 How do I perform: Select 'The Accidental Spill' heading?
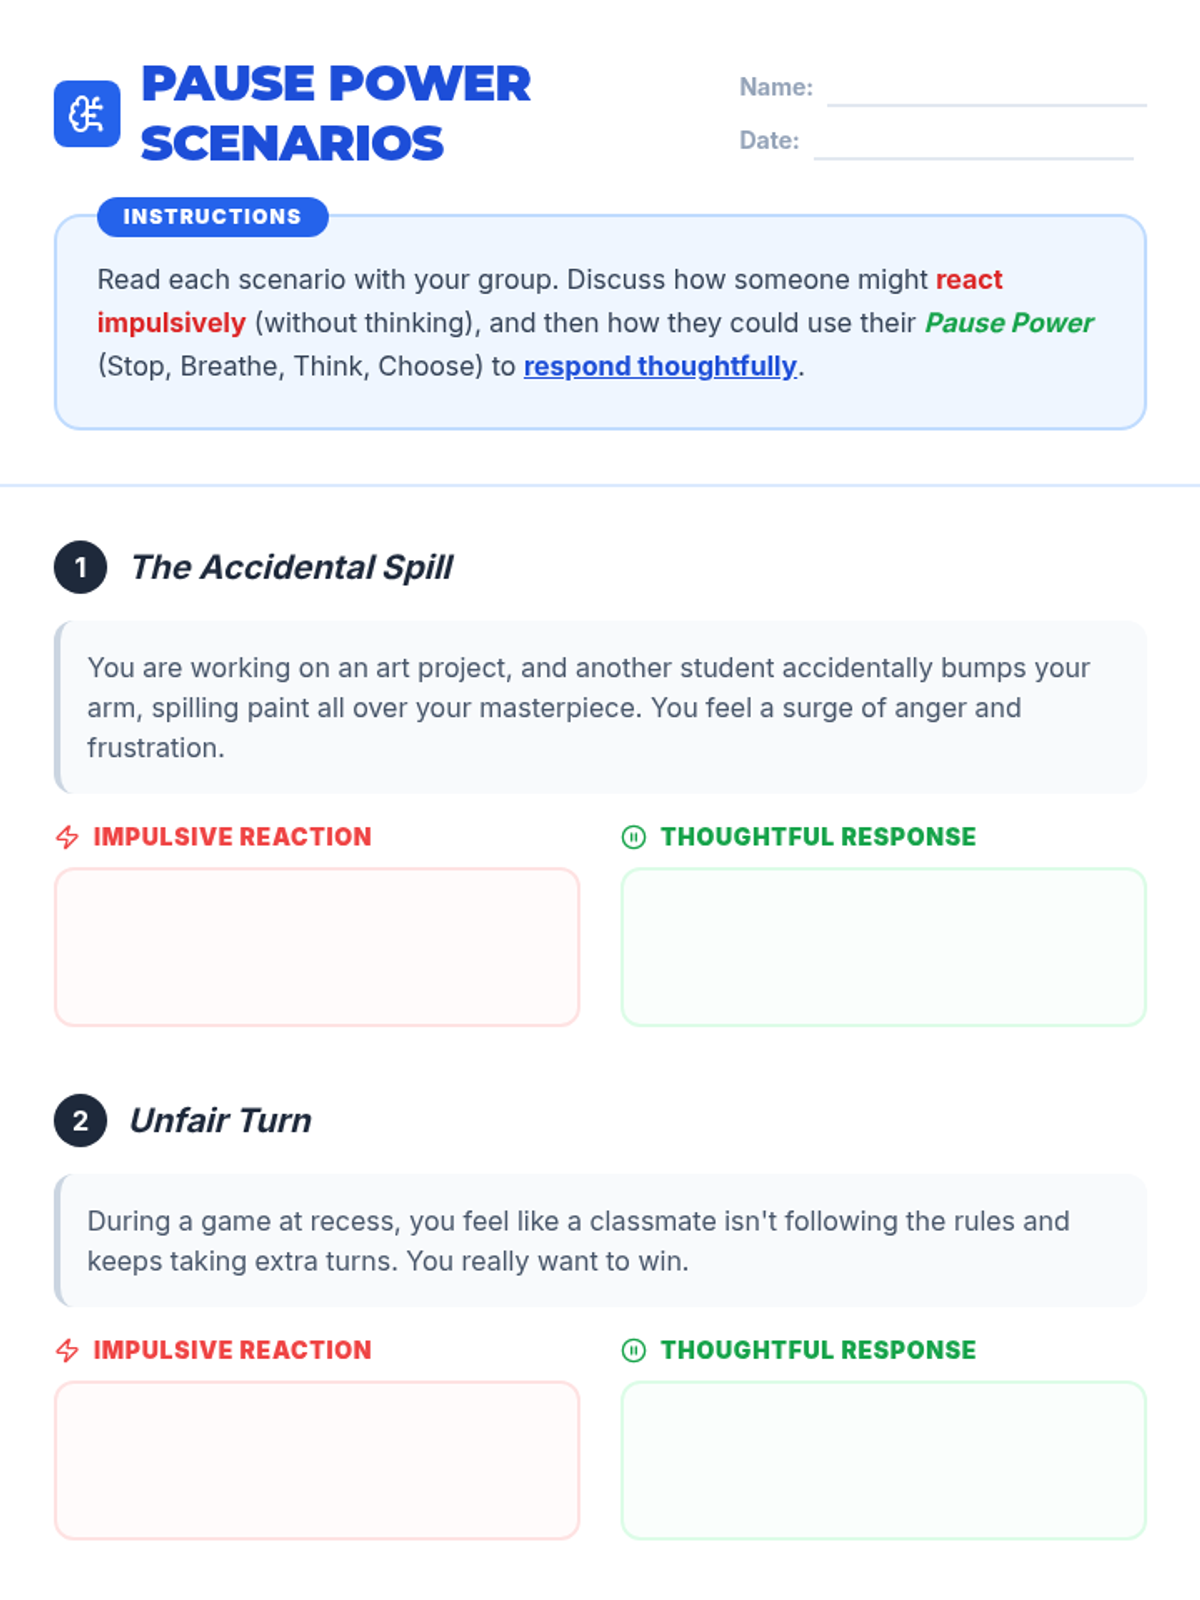[x=292, y=567]
